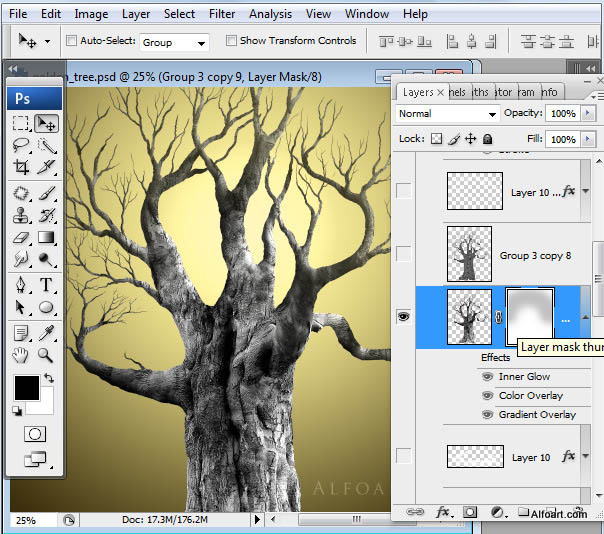604x534 pixels.
Task: Enable the Auto-Select checkbox
Action: tap(71, 41)
